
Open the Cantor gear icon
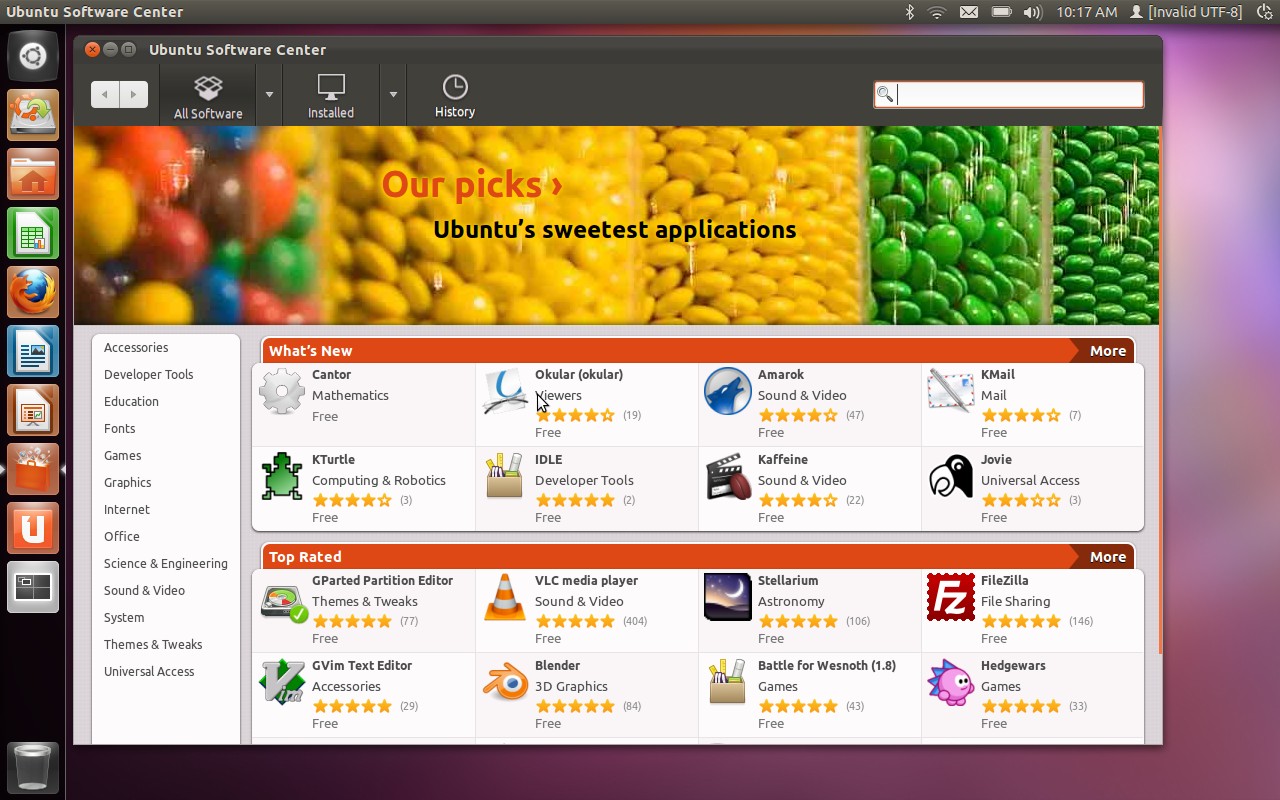pos(282,391)
